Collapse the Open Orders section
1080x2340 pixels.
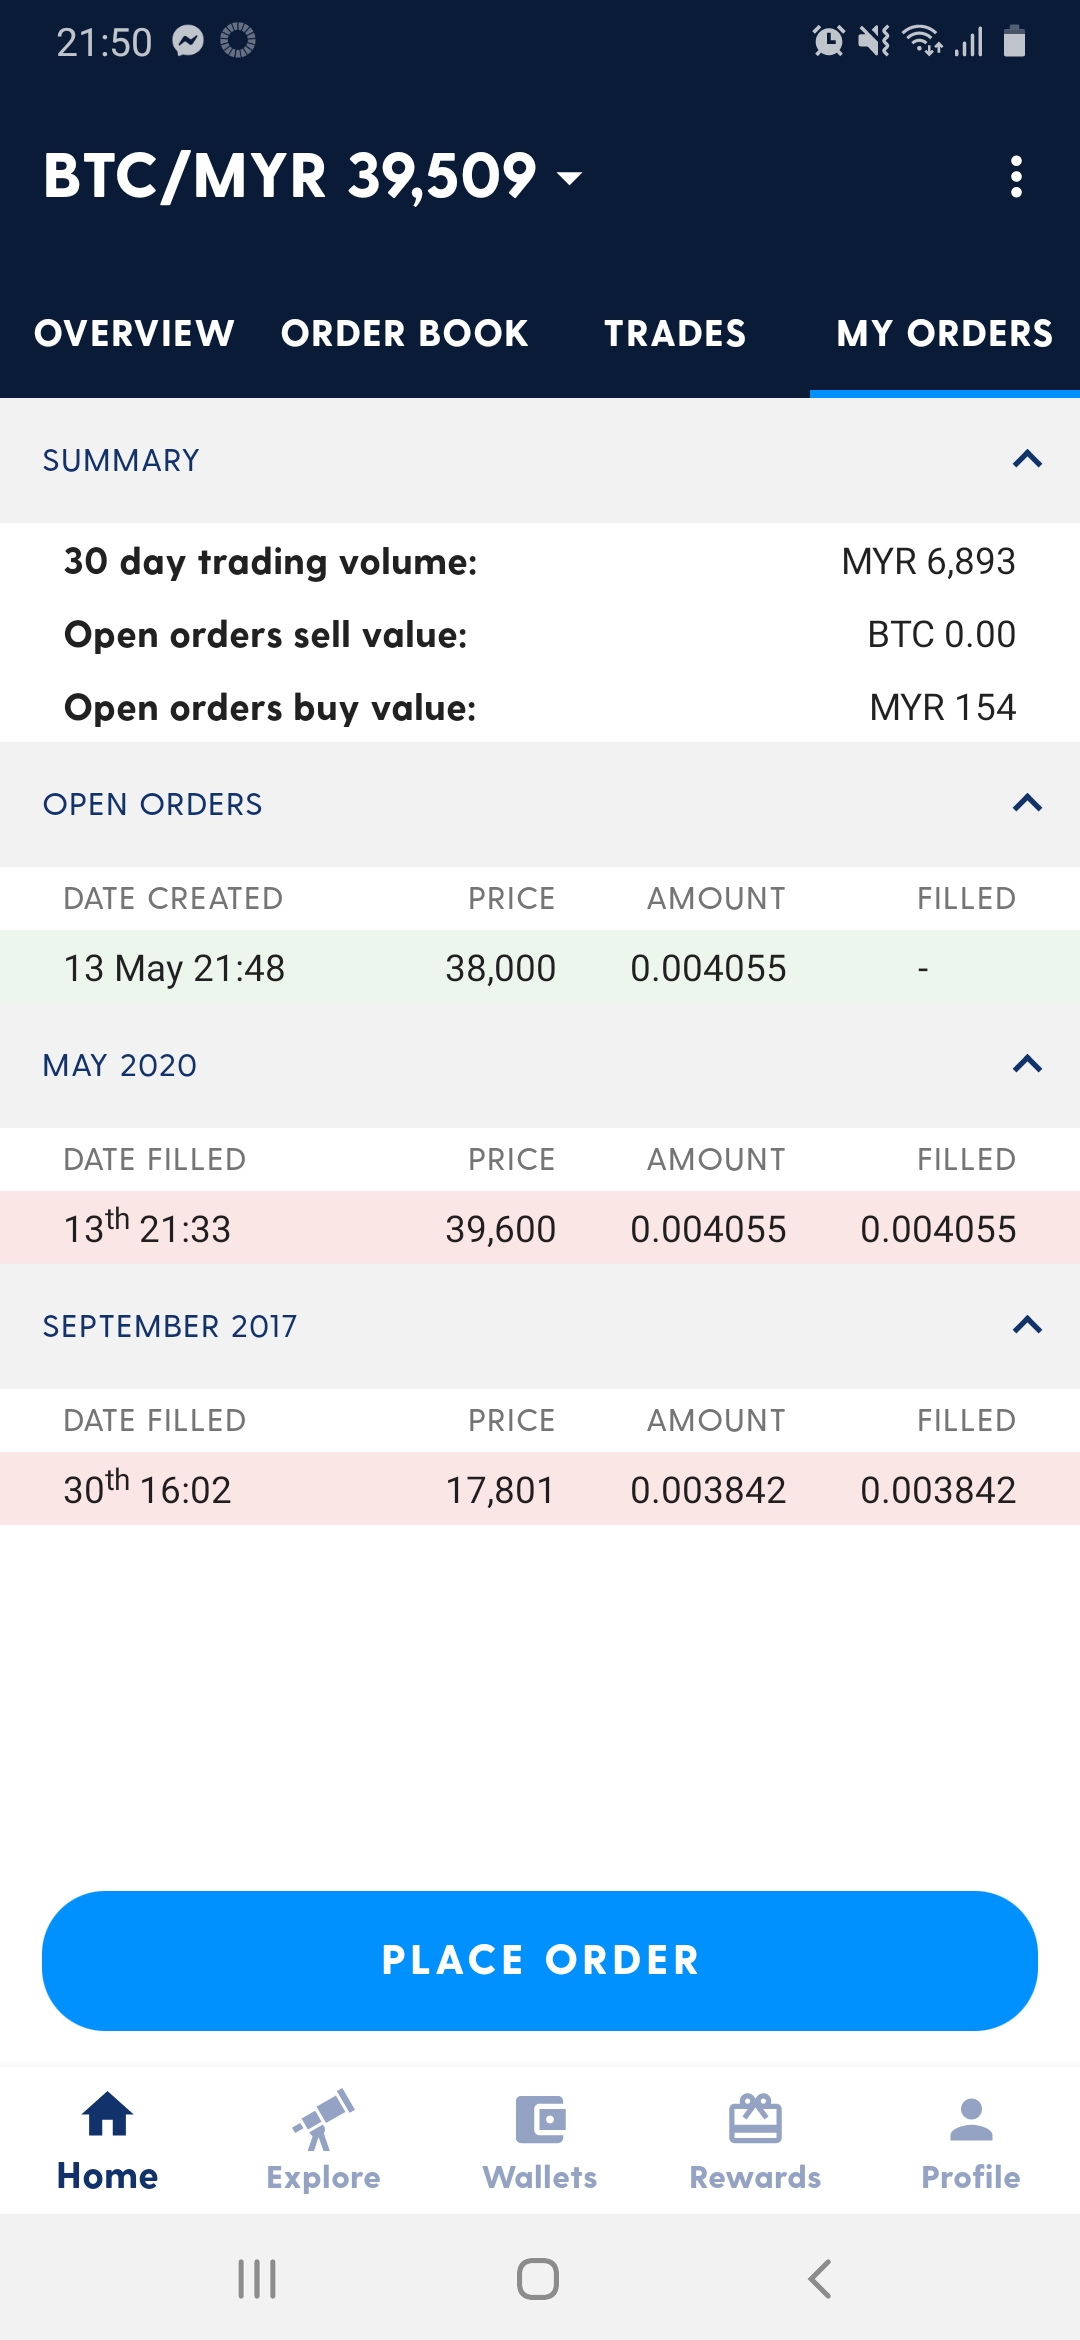[x=1027, y=804]
